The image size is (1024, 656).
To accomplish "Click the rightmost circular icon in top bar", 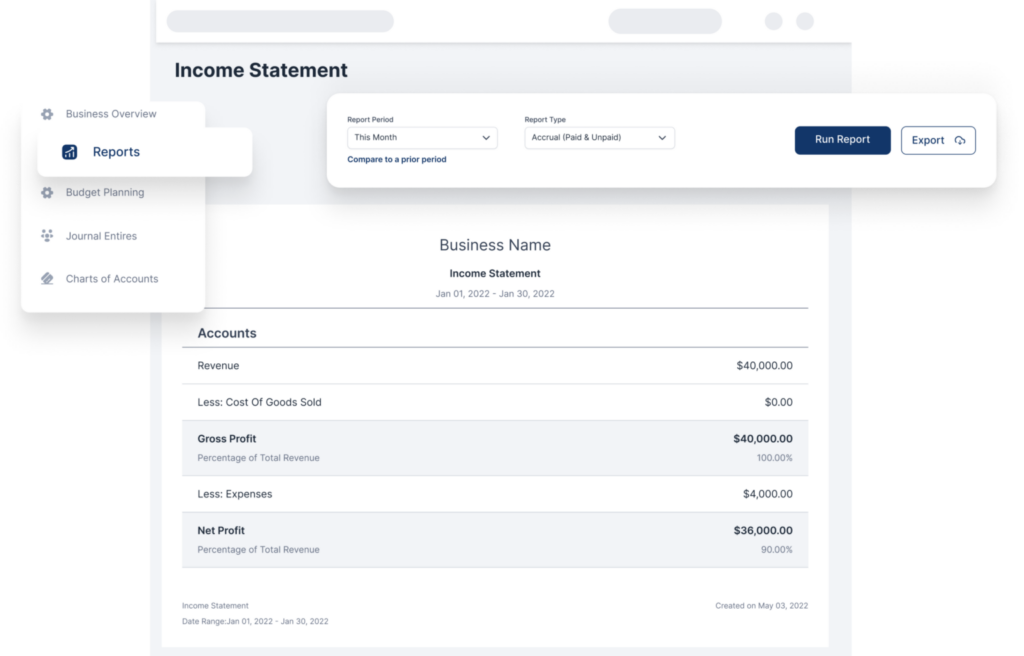I will (x=804, y=21).
